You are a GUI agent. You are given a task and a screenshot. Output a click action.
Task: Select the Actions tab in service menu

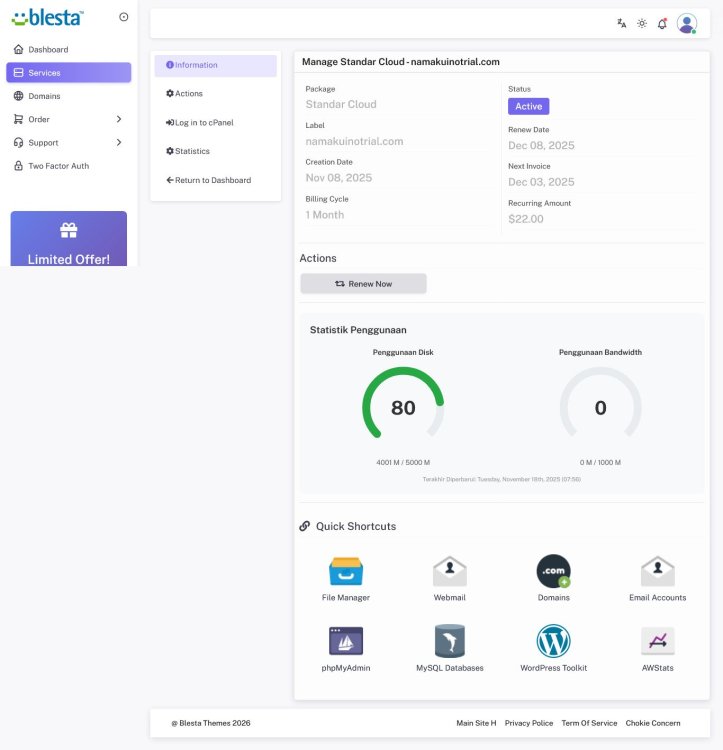pyautogui.click(x=184, y=94)
